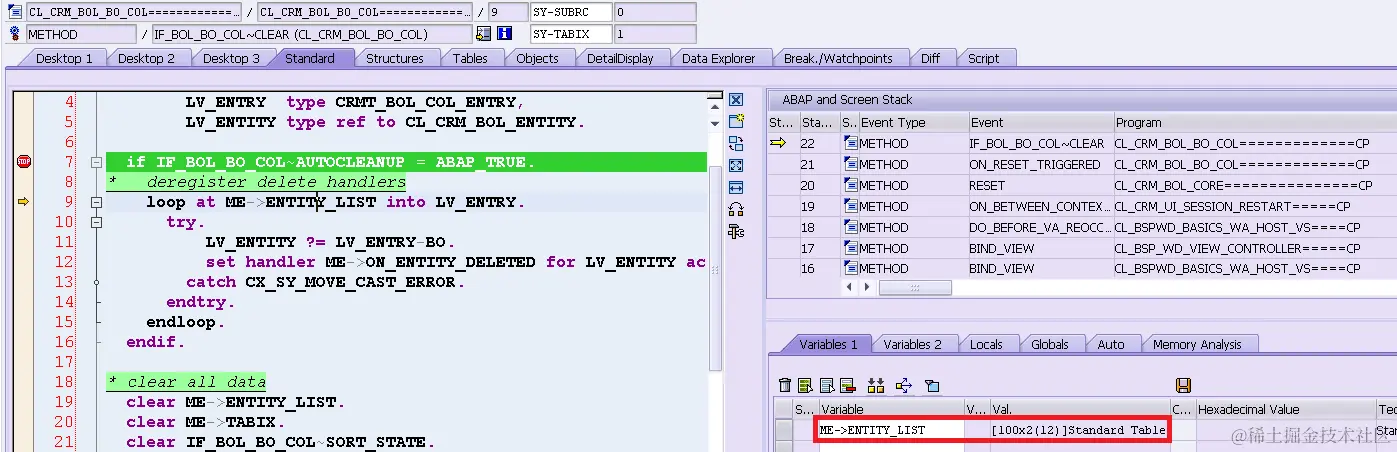Click the new tool icon in the vertical toolbar
This screenshot has height=452, width=1397.
click(x=736, y=122)
